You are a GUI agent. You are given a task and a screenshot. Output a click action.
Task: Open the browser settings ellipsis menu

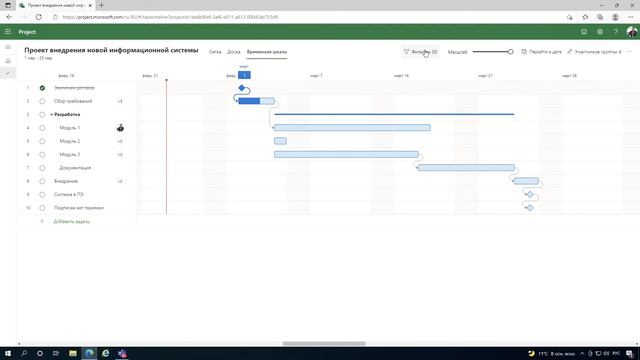tap(630, 17)
